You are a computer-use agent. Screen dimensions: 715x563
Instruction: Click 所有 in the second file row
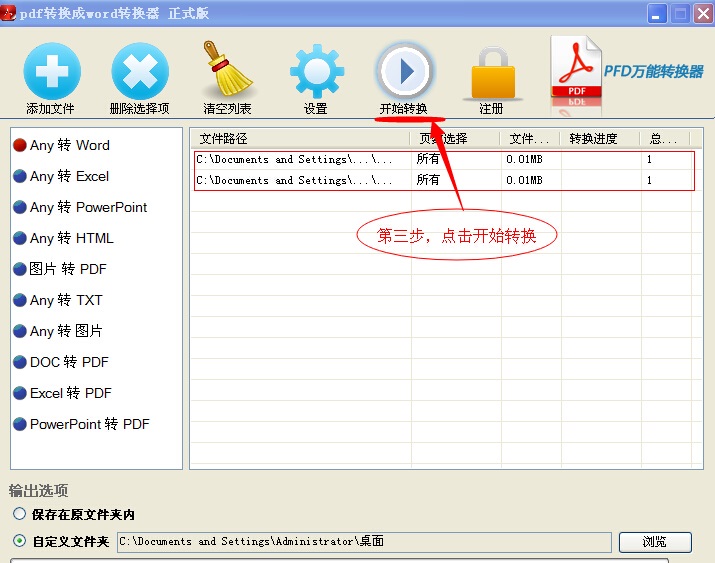428,180
